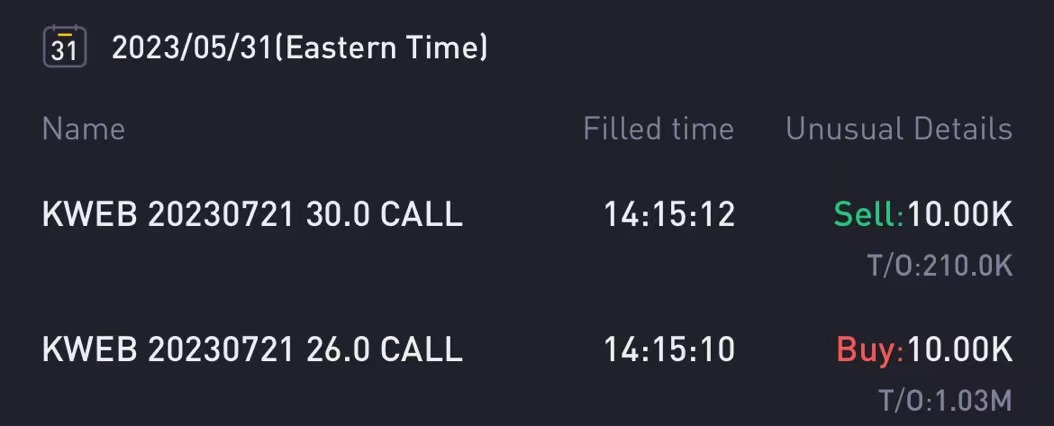View turnover T/O:210.0K detail

pyautogui.click(x=940, y=266)
